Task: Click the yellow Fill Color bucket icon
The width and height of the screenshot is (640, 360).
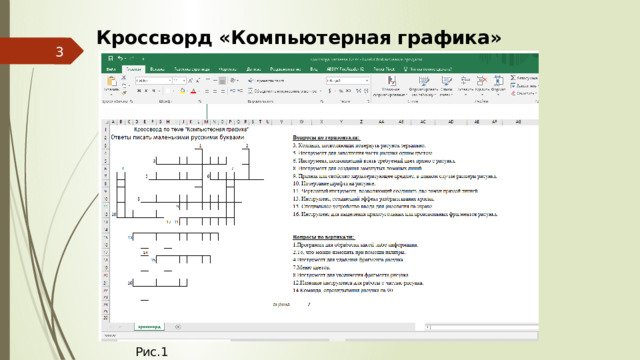Action: point(183,91)
